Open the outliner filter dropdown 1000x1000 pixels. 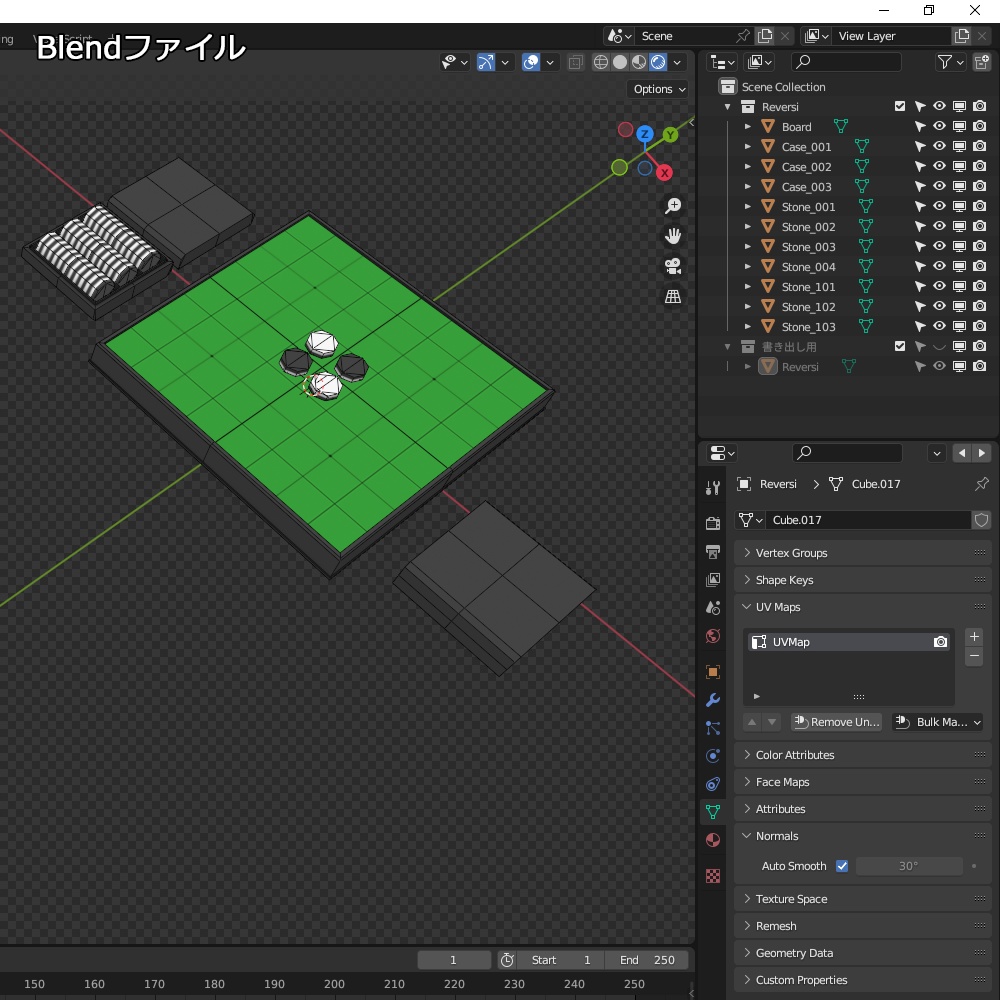click(x=950, y=62)
